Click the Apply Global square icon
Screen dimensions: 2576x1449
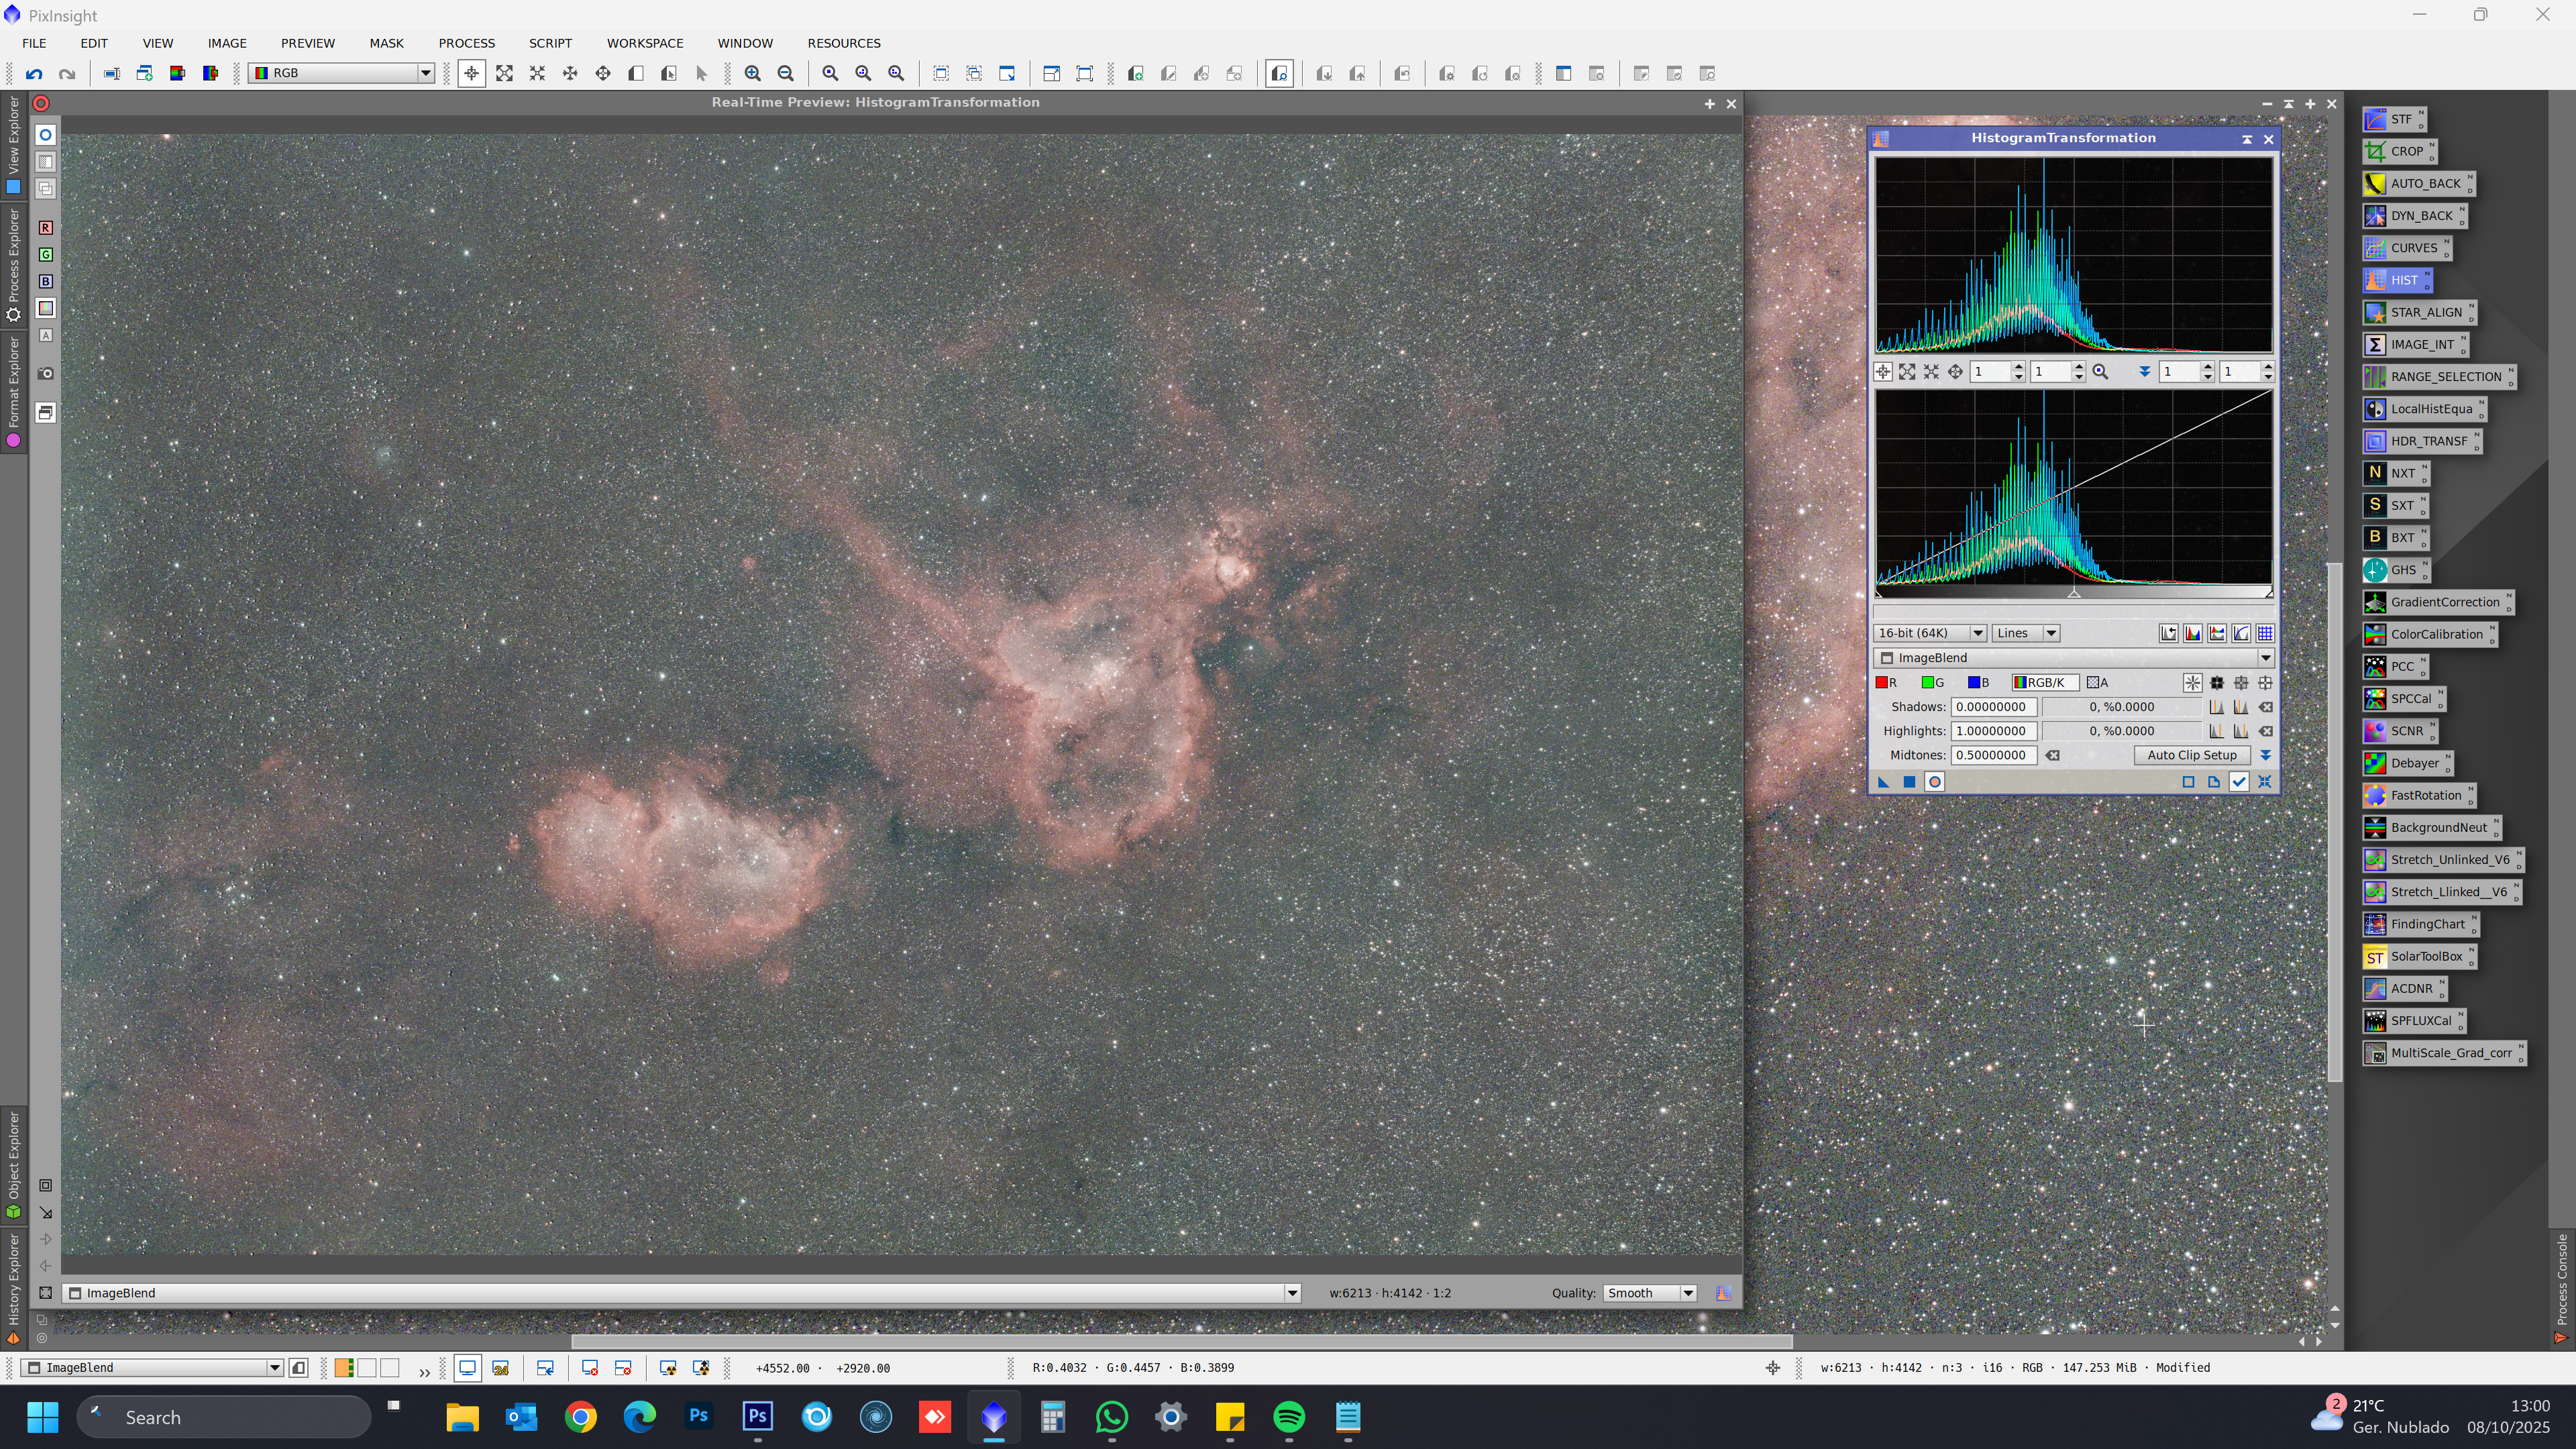coord(1909,782)
